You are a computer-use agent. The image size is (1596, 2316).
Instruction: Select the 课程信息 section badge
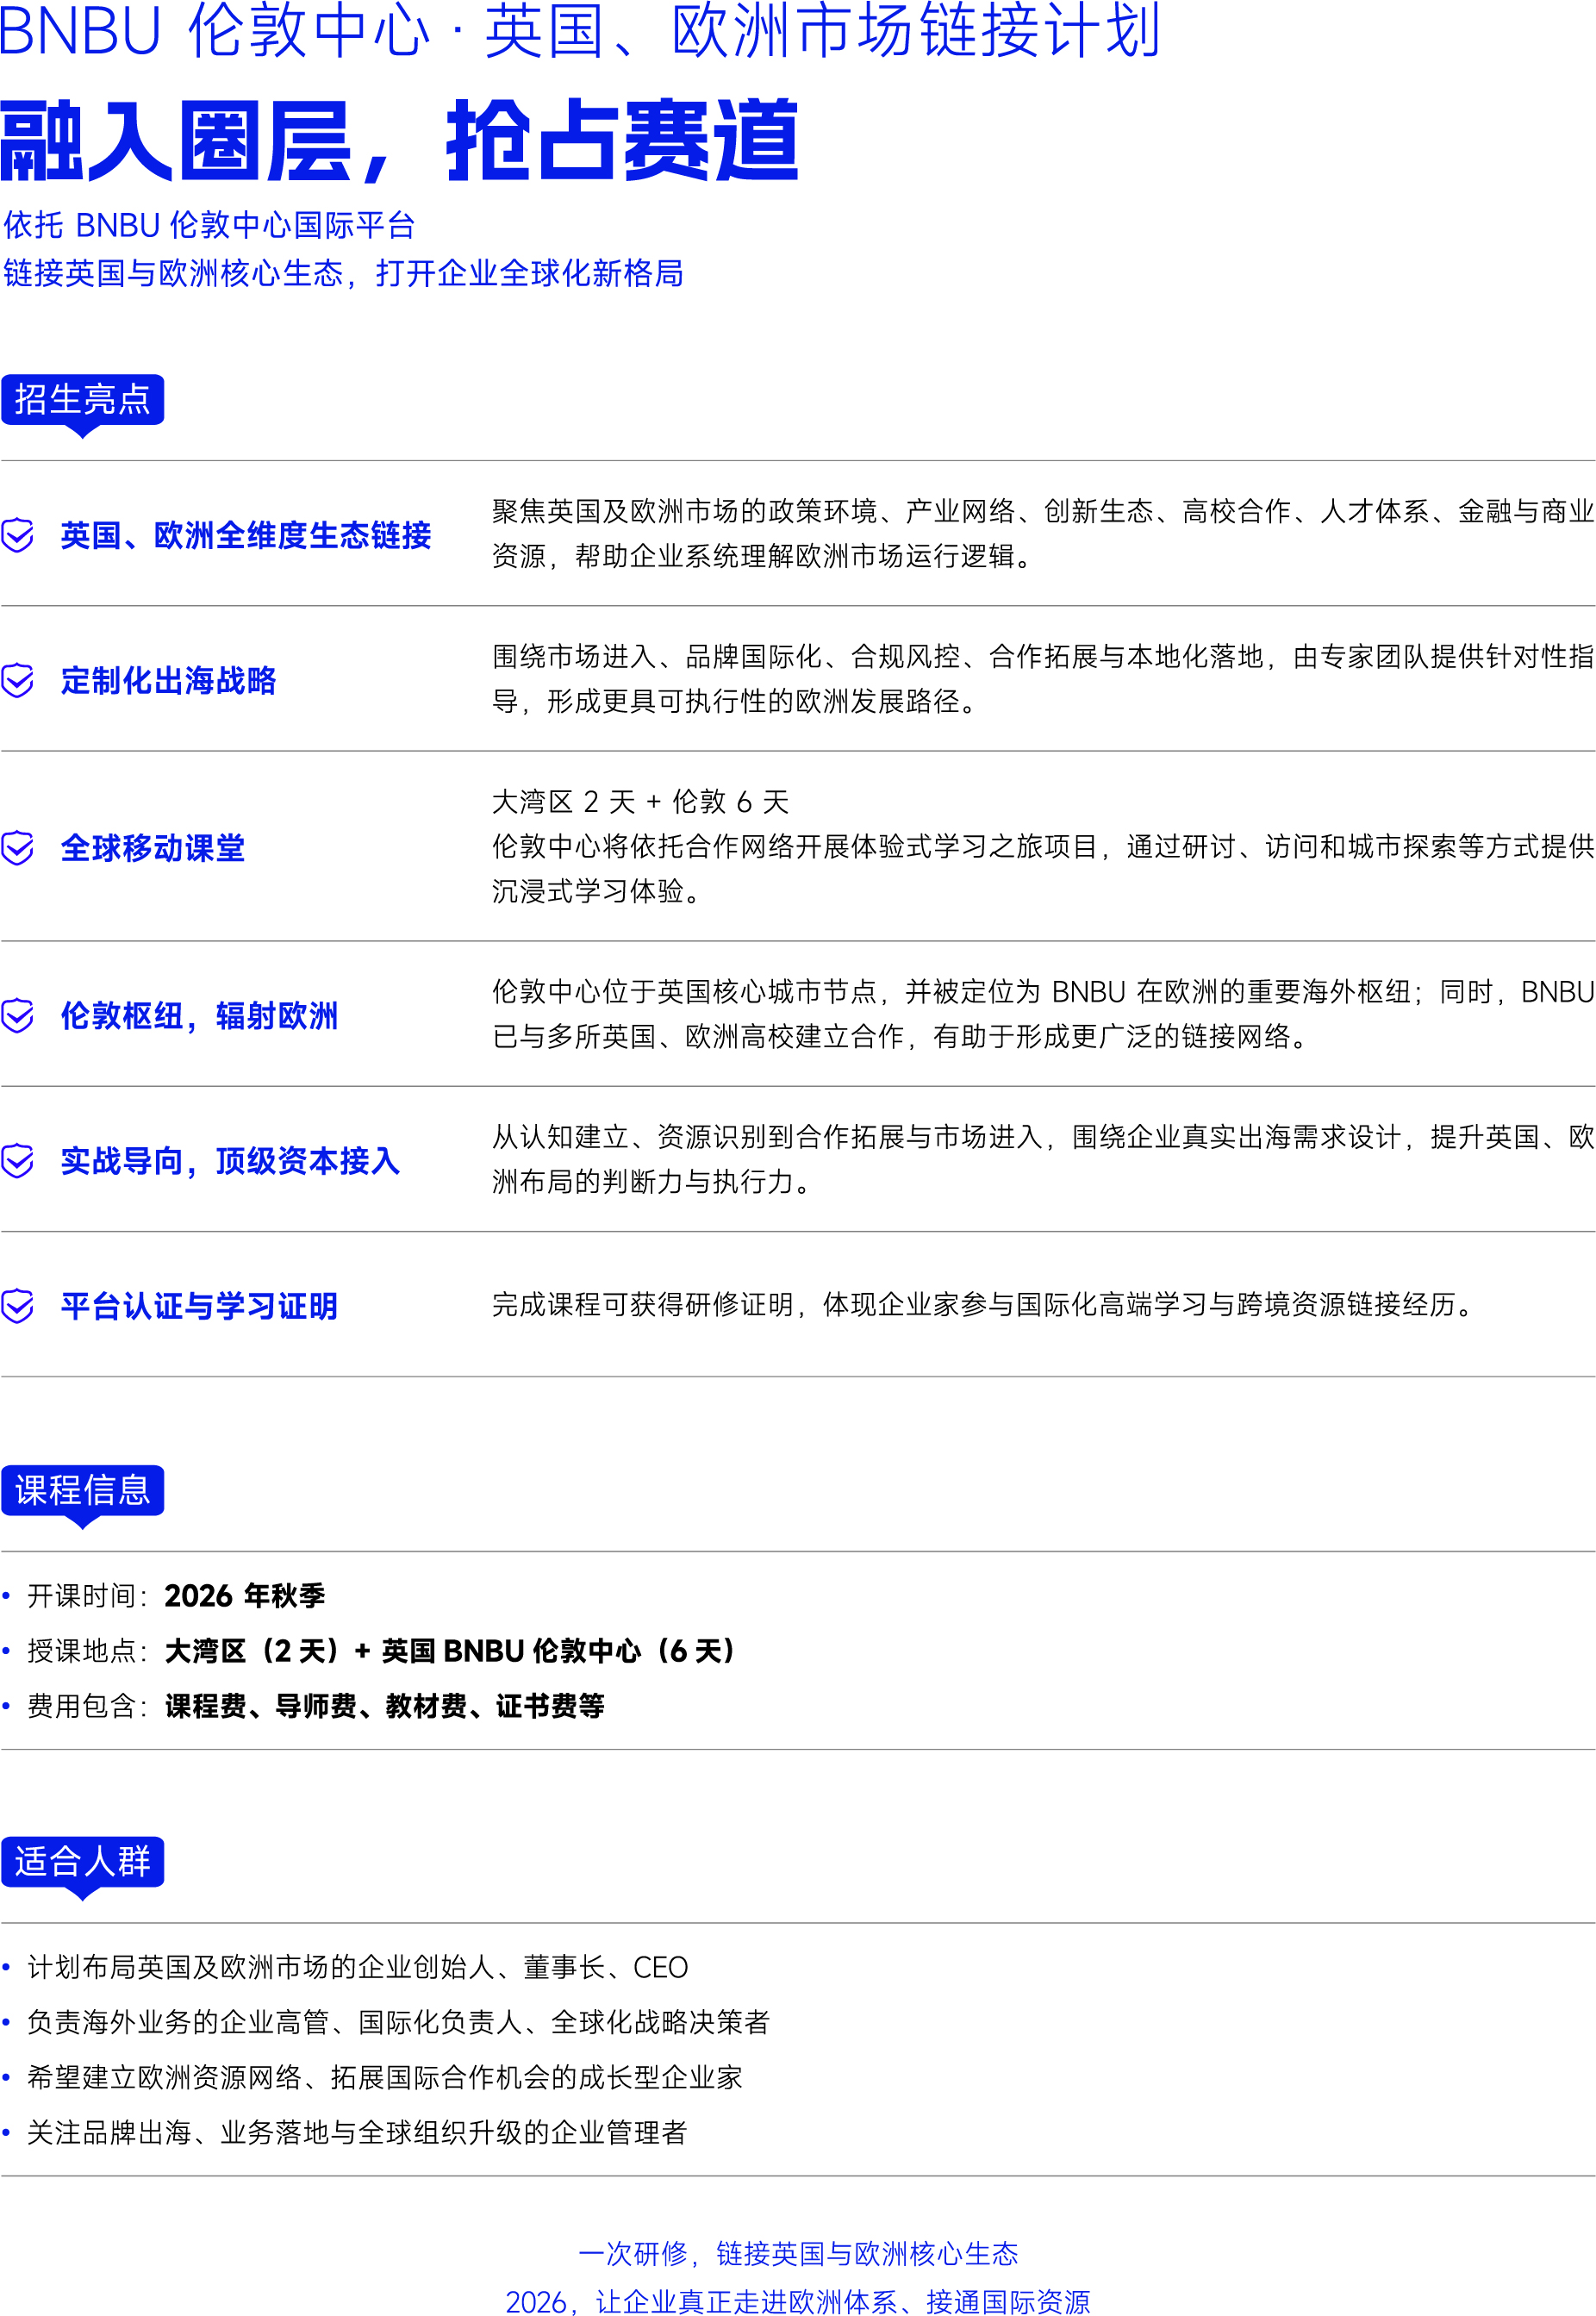click(82, 1490)
